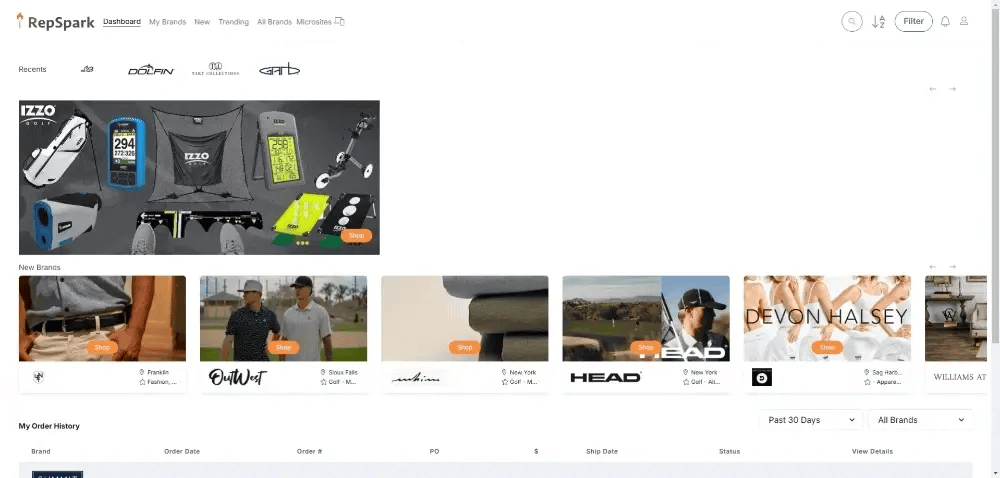The image size is (1000, 478).
Task: Click the Microsites device icon
Action: tap(340, 22)
